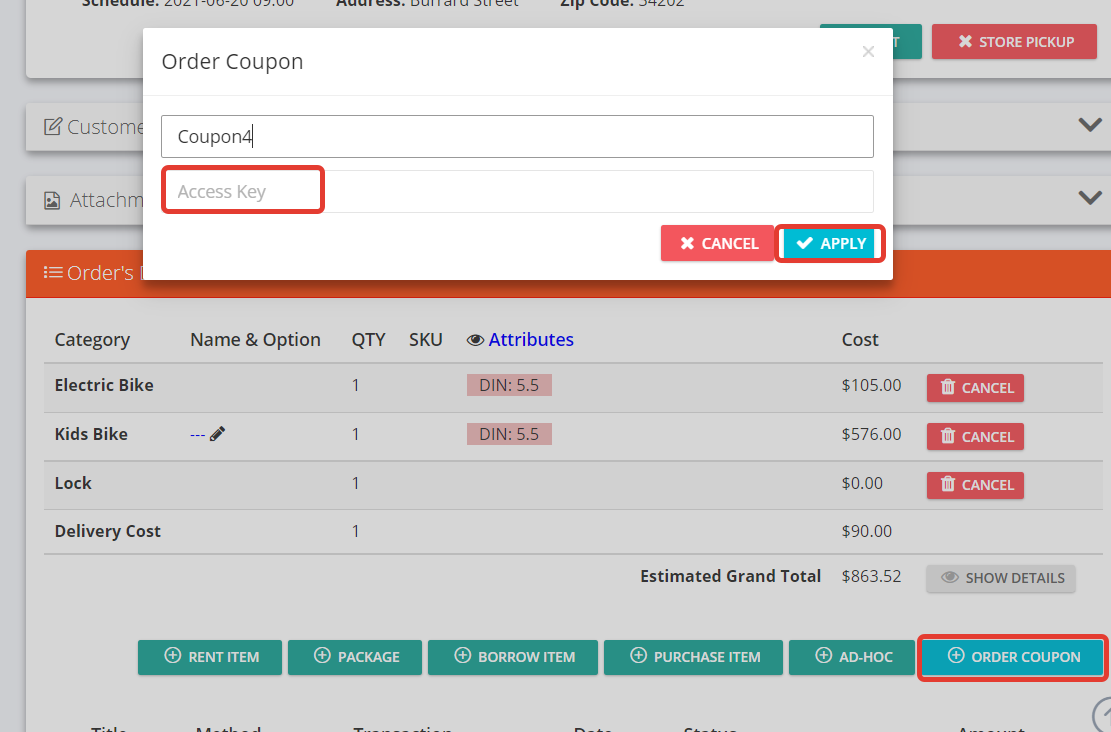Click the Purchase Item button
1111x732 pixels.
click(x=694, y=657)
